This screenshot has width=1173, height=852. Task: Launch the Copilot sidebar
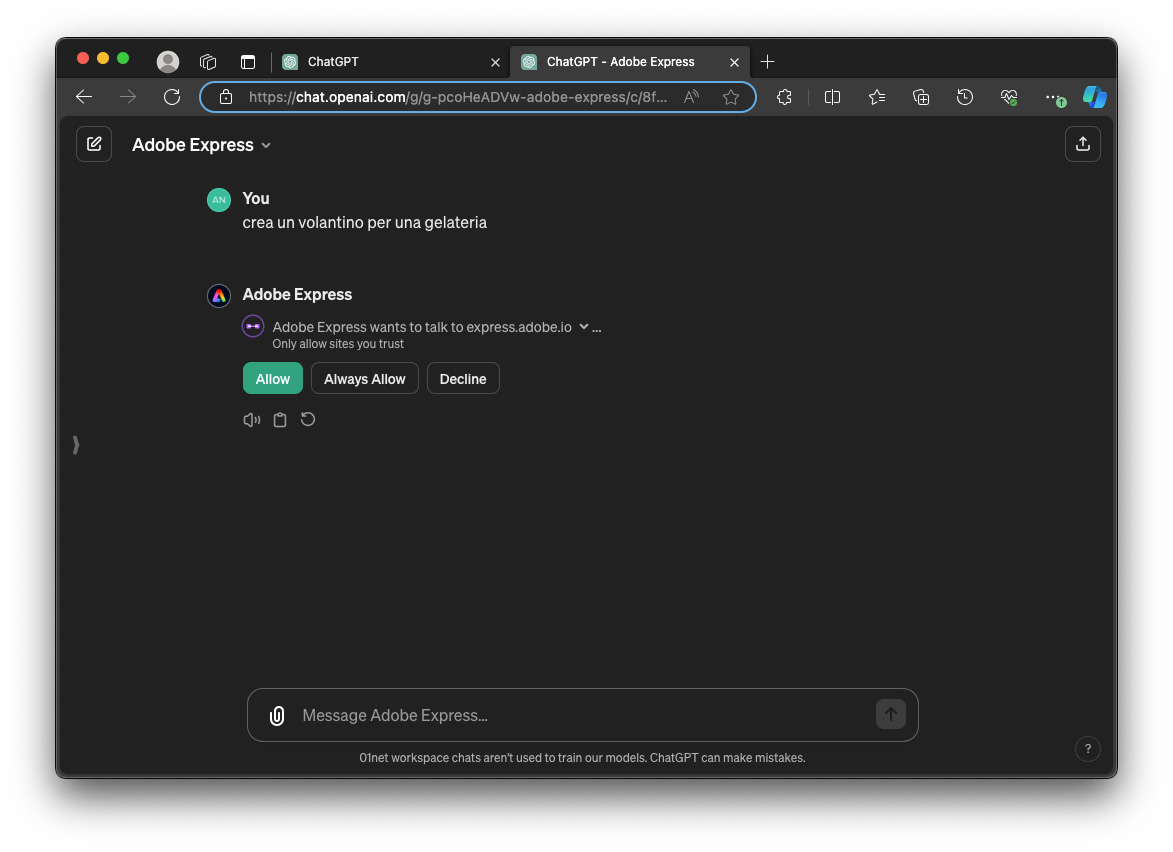pyautogui.click(x=1094, y=97)
